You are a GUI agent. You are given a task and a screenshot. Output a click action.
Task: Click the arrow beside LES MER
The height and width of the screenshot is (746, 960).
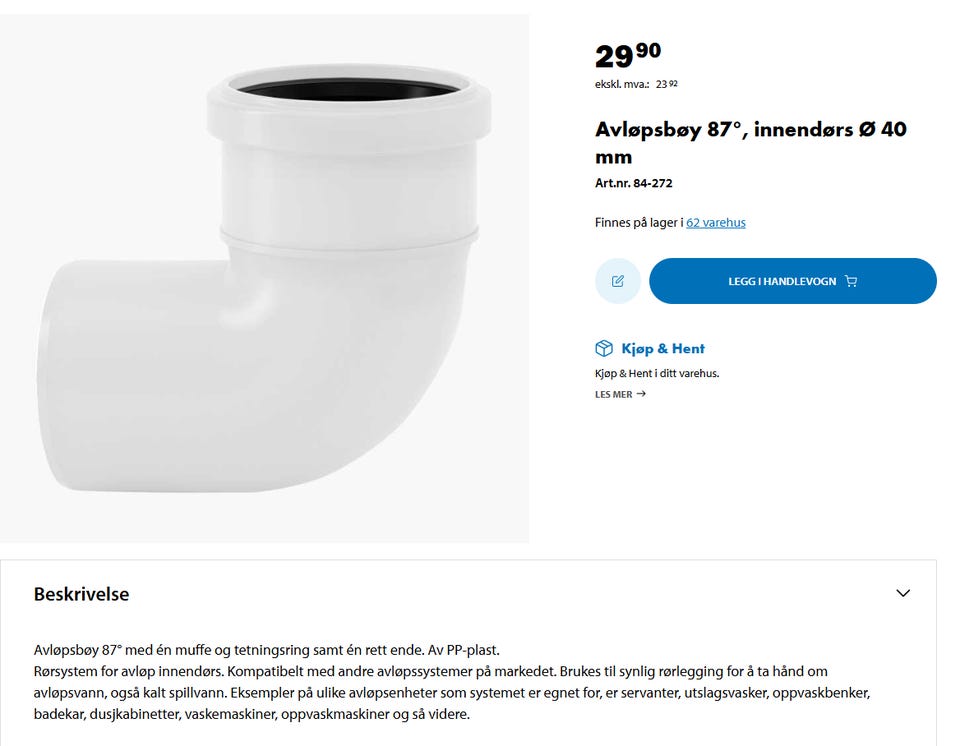(x=641, y=394)
